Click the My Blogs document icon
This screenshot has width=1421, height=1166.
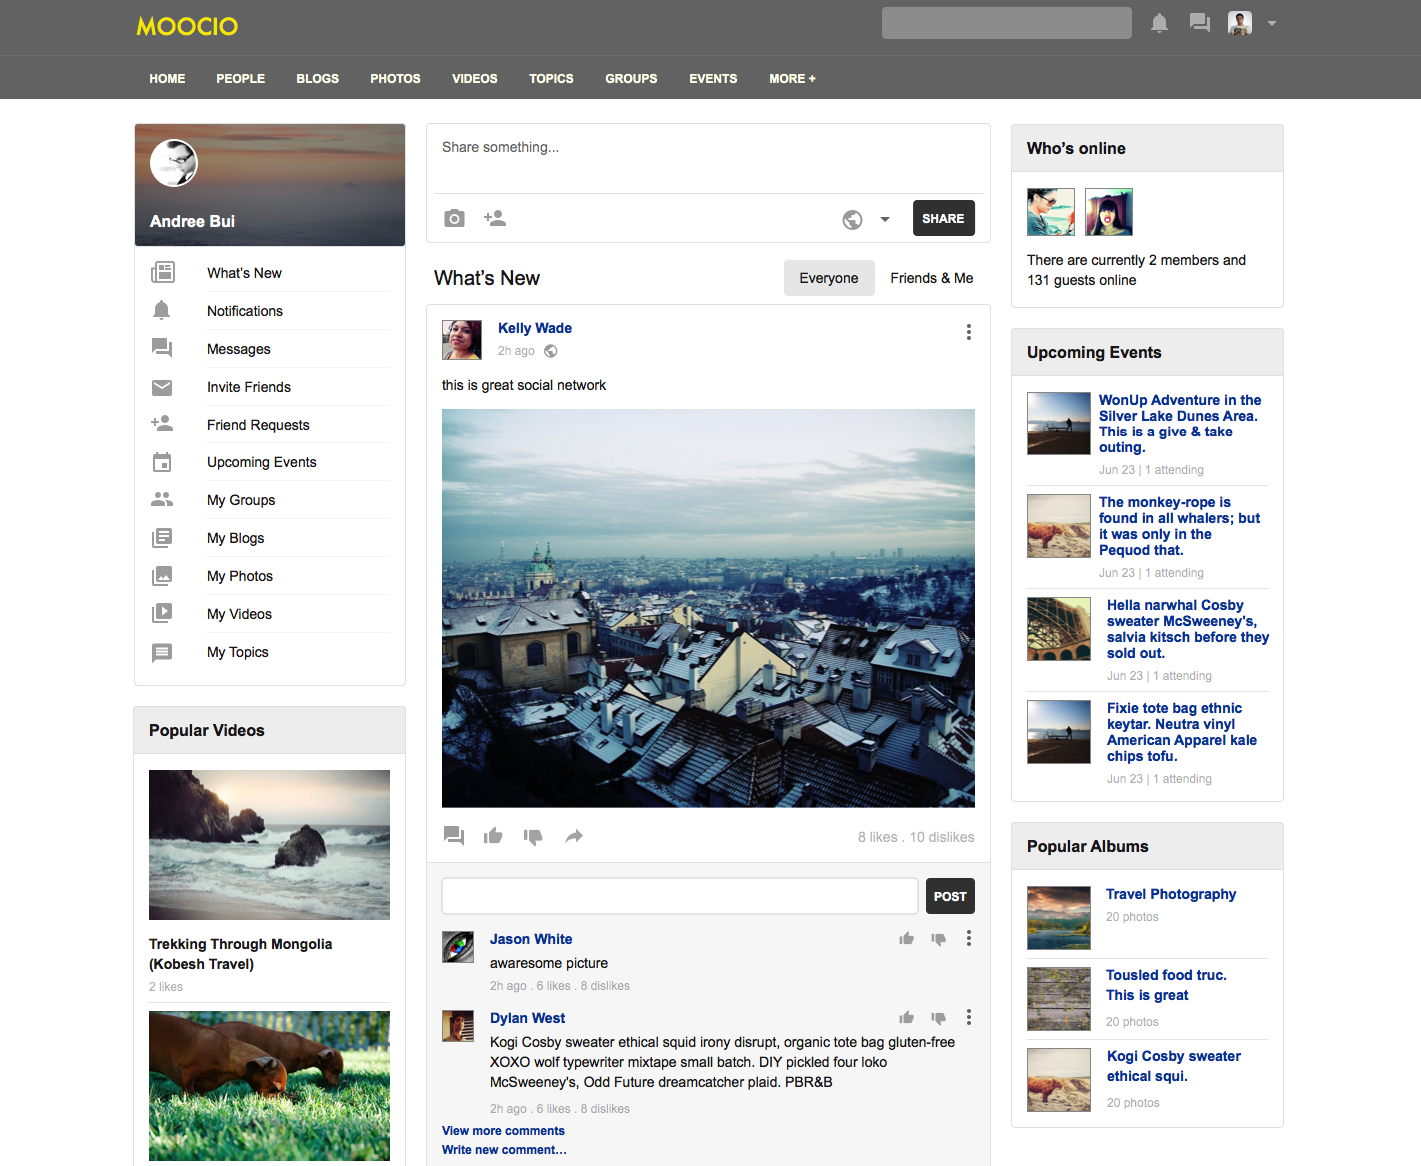click(162, 538)
